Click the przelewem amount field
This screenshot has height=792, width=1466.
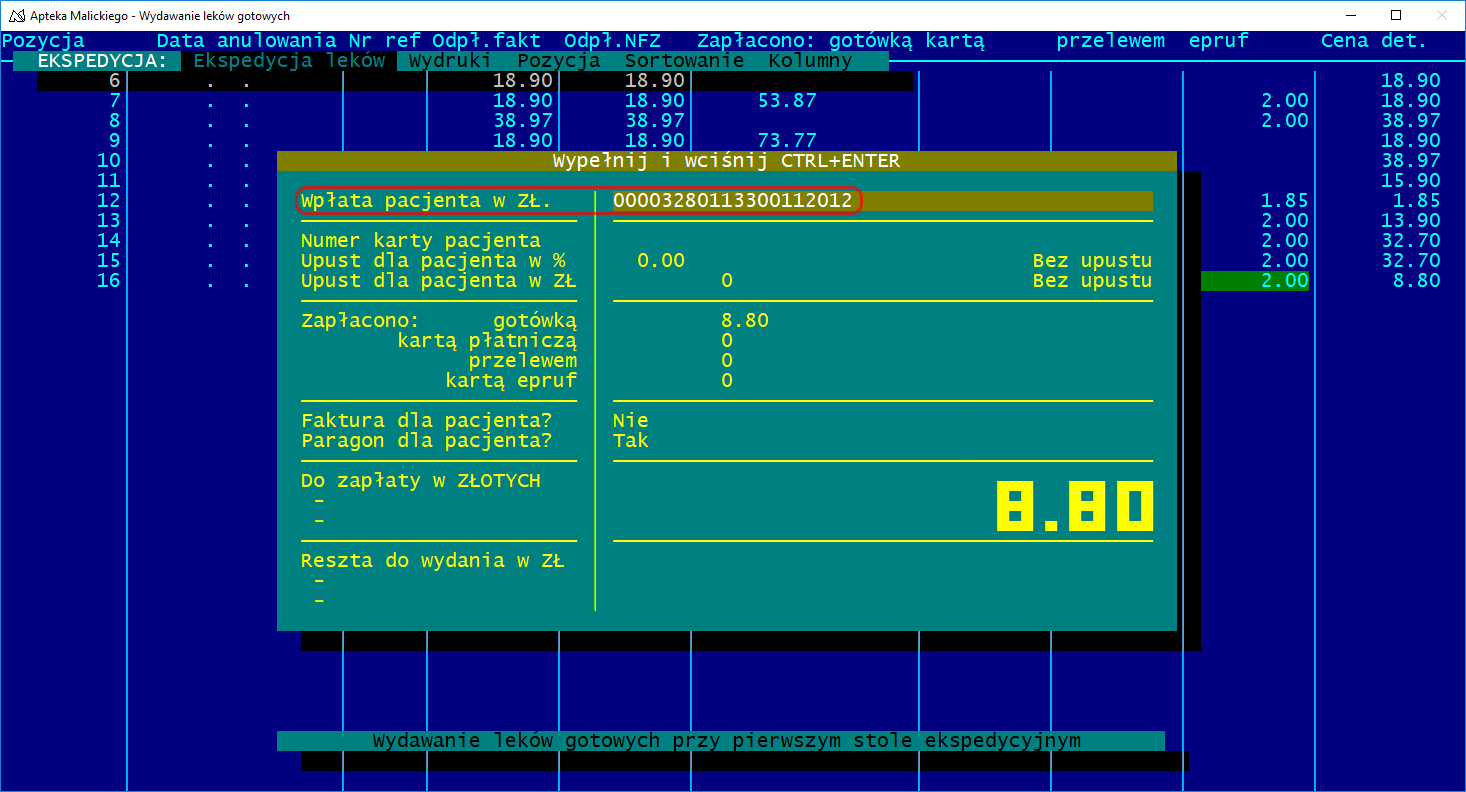pyautogui.click(x=727, y=361)
